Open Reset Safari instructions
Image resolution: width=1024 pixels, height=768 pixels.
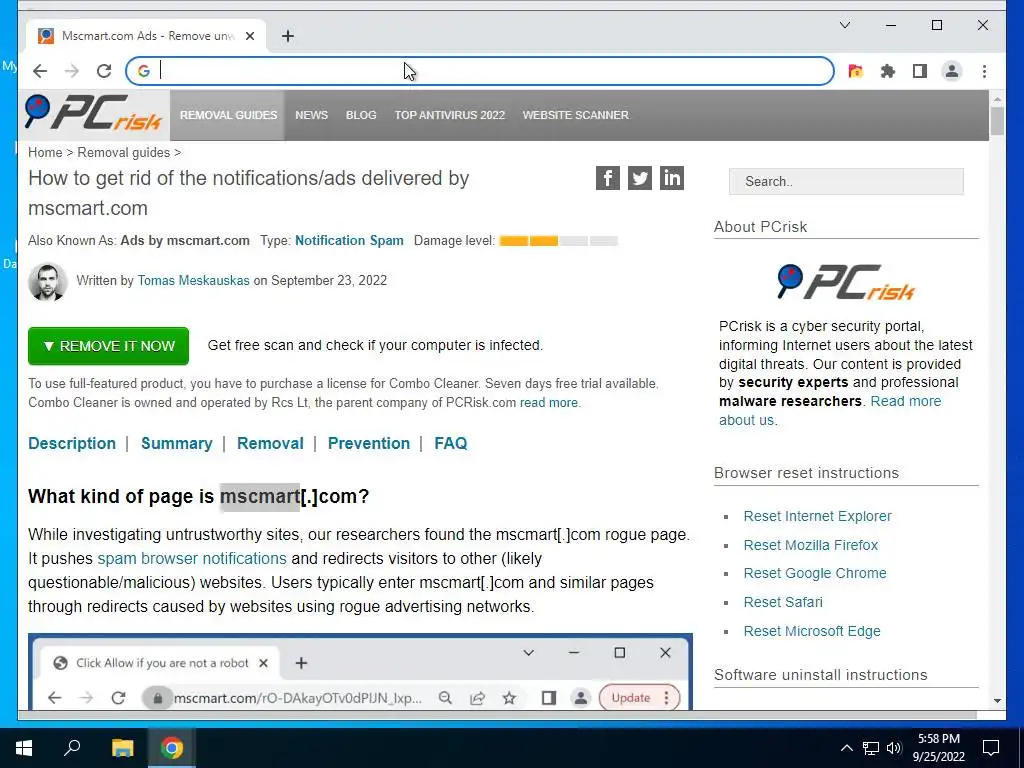tap(783, 602)
